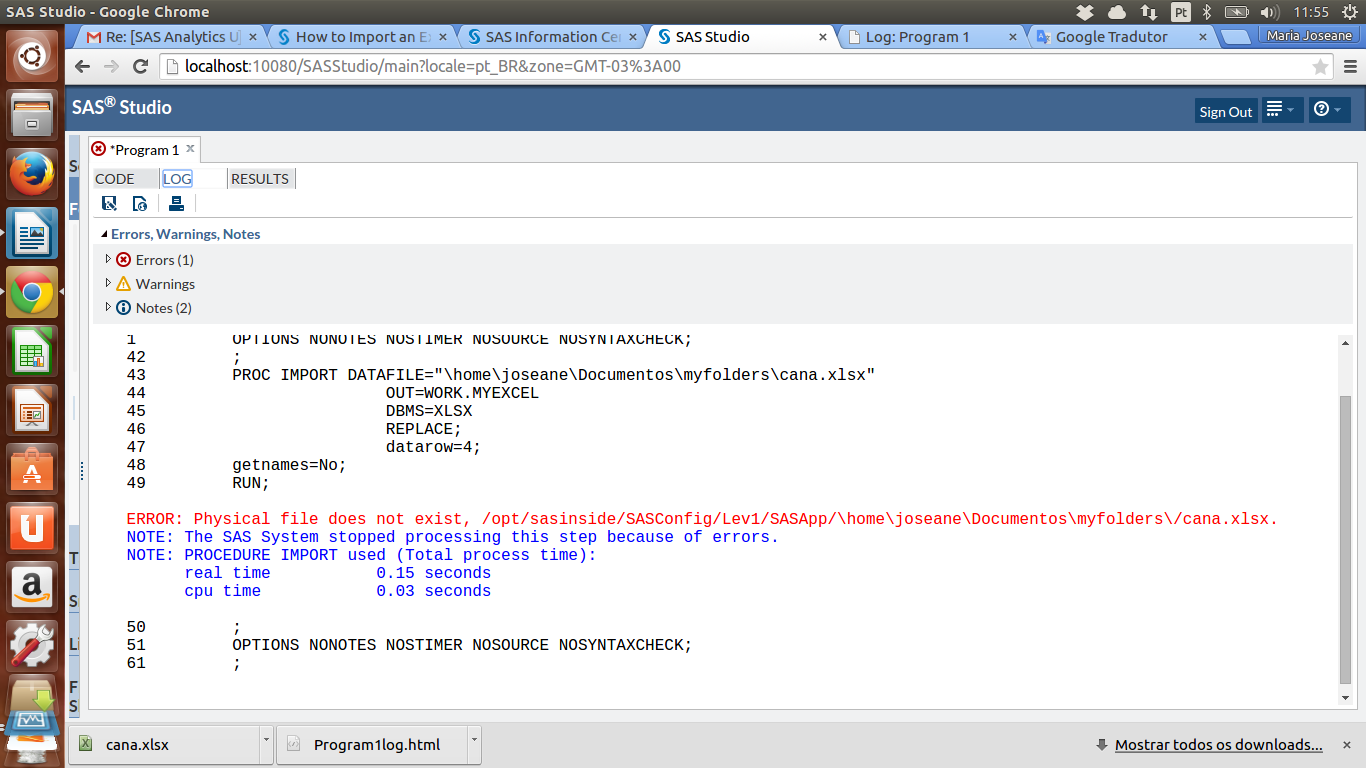
Task: Select the *Program 1 program tab
Action: (145, 150)
